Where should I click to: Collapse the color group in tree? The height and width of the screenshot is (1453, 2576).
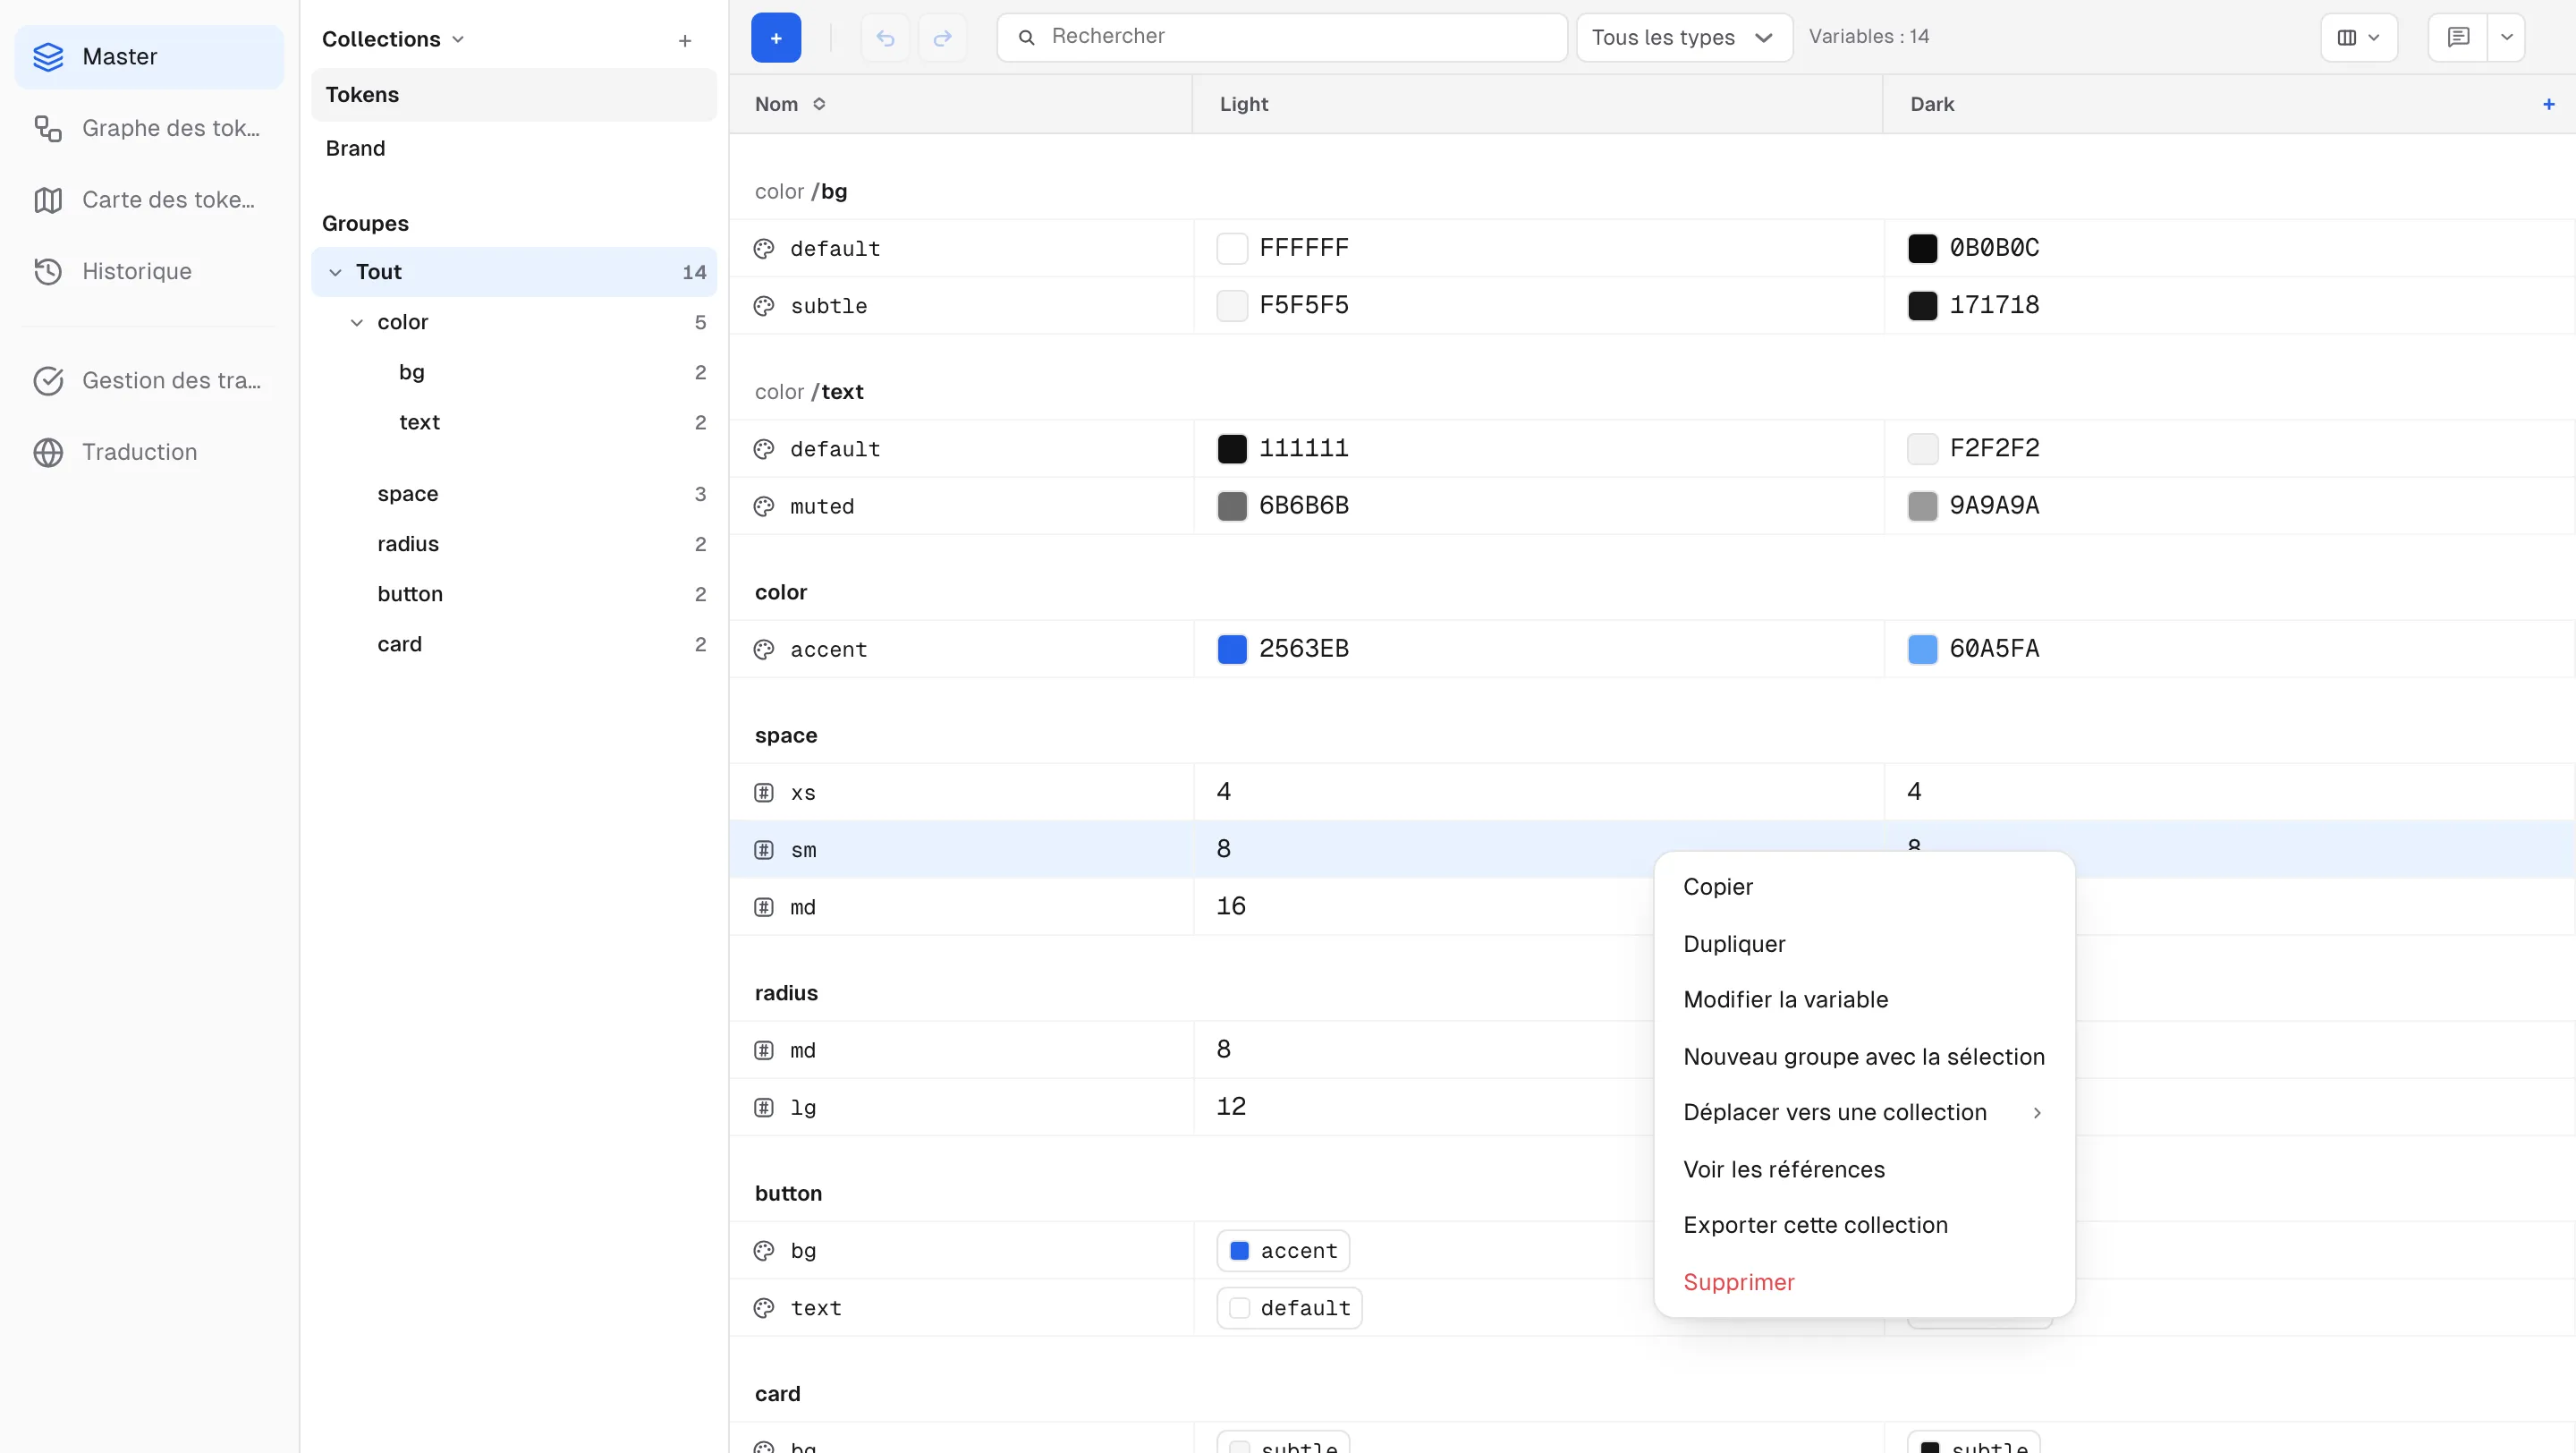[357, 322]
